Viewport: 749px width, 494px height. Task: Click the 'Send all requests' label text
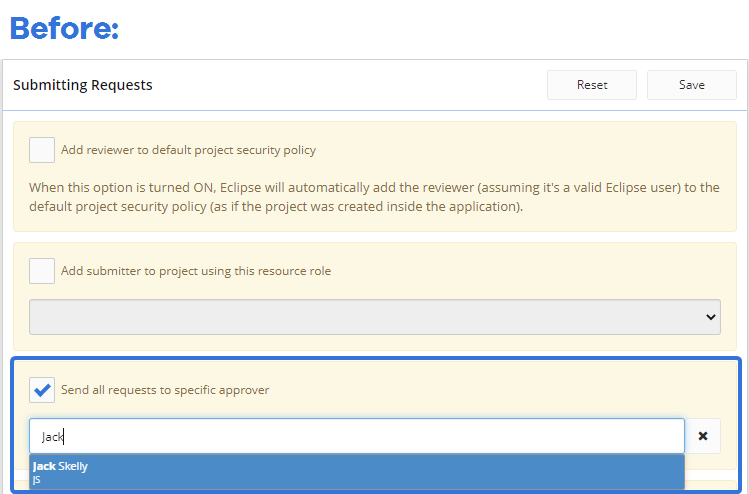pos(165,390)
